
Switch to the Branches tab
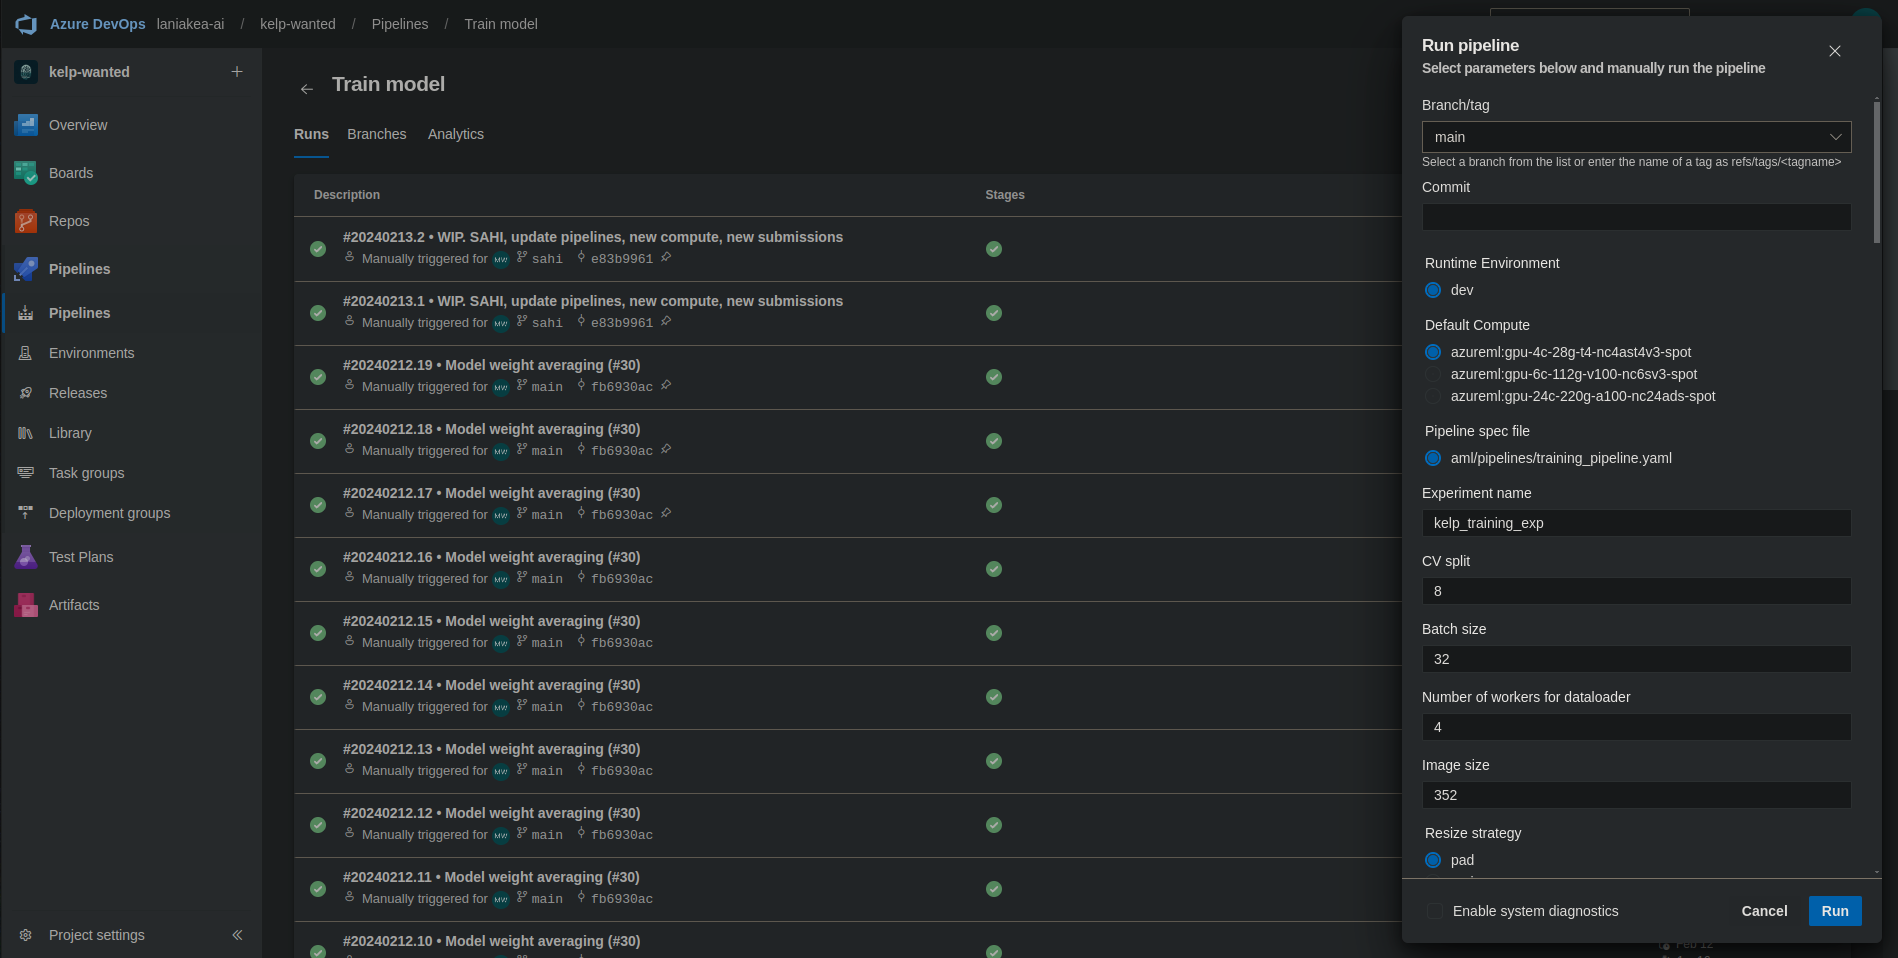click(x=377, y=134)
